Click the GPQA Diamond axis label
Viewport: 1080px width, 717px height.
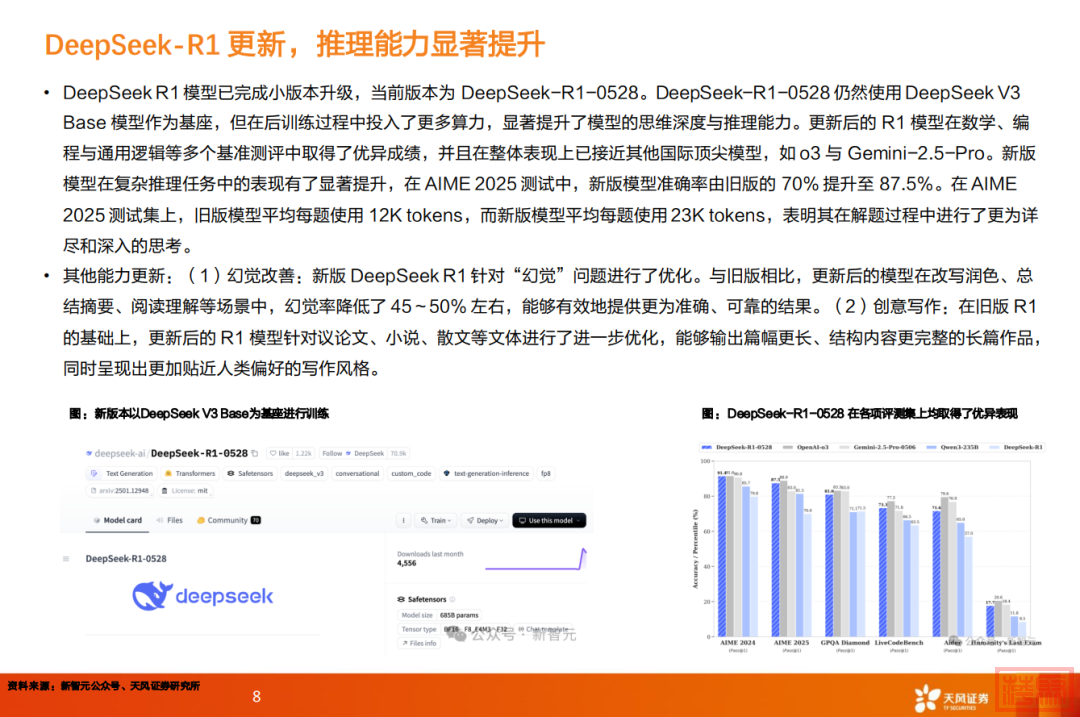(x=845, y=643)
